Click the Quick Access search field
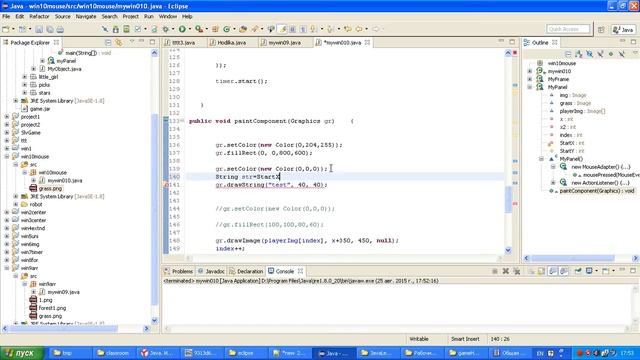This screenshot has width=640, height=360. [x=568, y=29]
